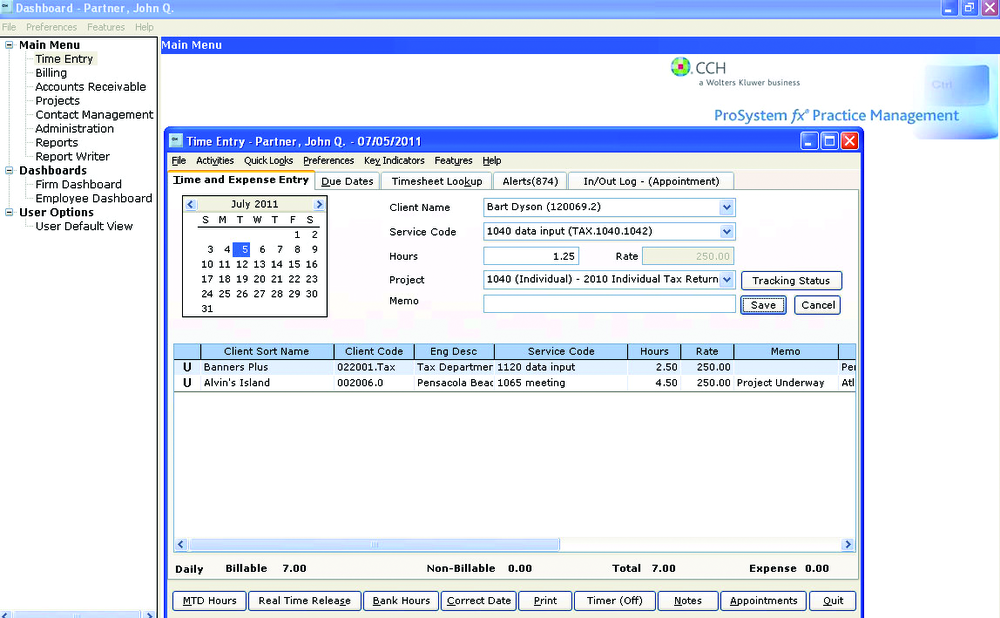
Task: Collapse the Main Menu tree node
Action: point(9,45)
